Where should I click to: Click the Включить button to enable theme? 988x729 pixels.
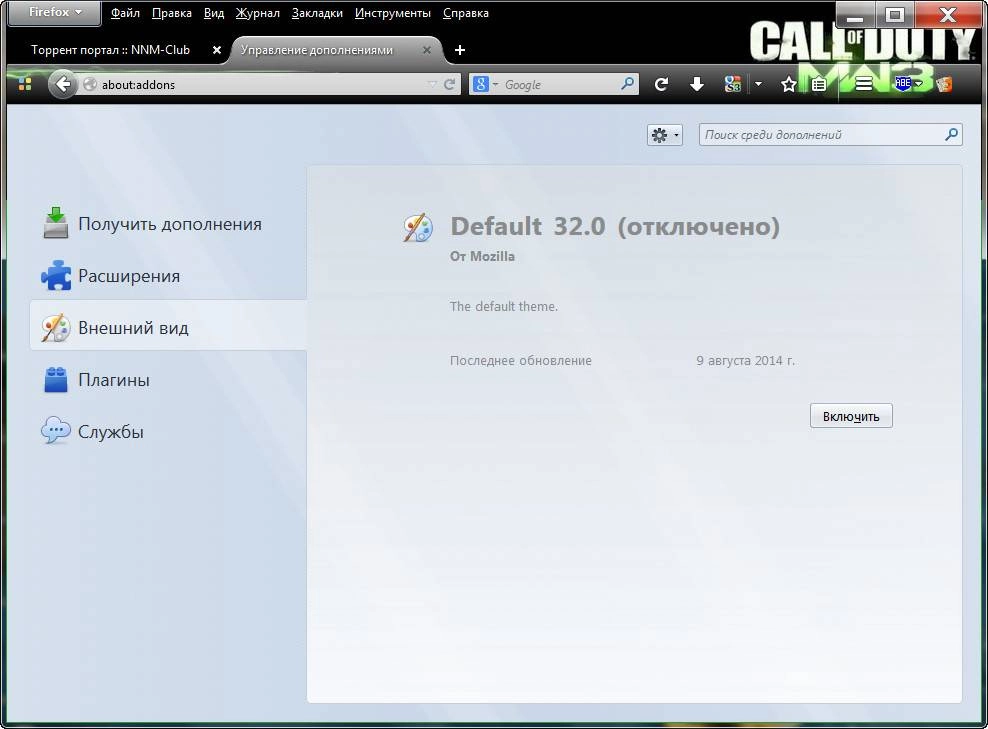click(x=851, y=416)
